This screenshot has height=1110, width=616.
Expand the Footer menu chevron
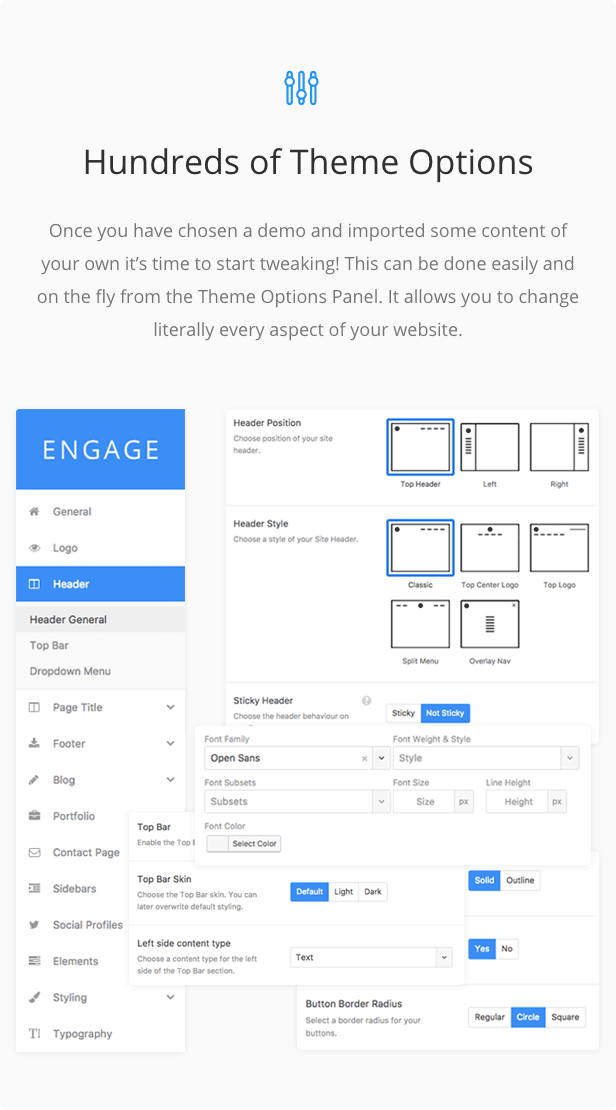tap(171, 743)
